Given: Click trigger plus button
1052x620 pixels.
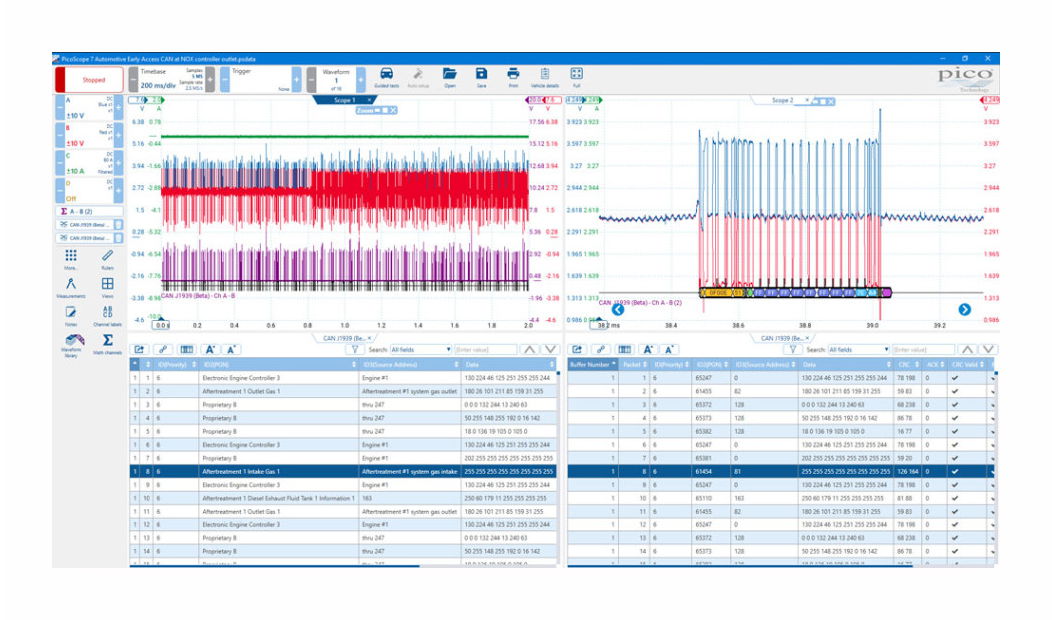Looking at the screenshot, I should point(297,80).
